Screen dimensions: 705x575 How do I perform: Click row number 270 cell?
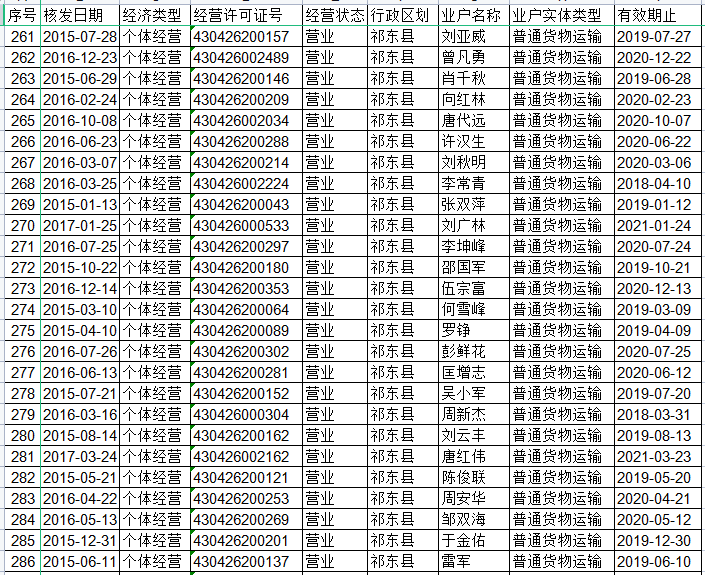[x=21, y=225]
